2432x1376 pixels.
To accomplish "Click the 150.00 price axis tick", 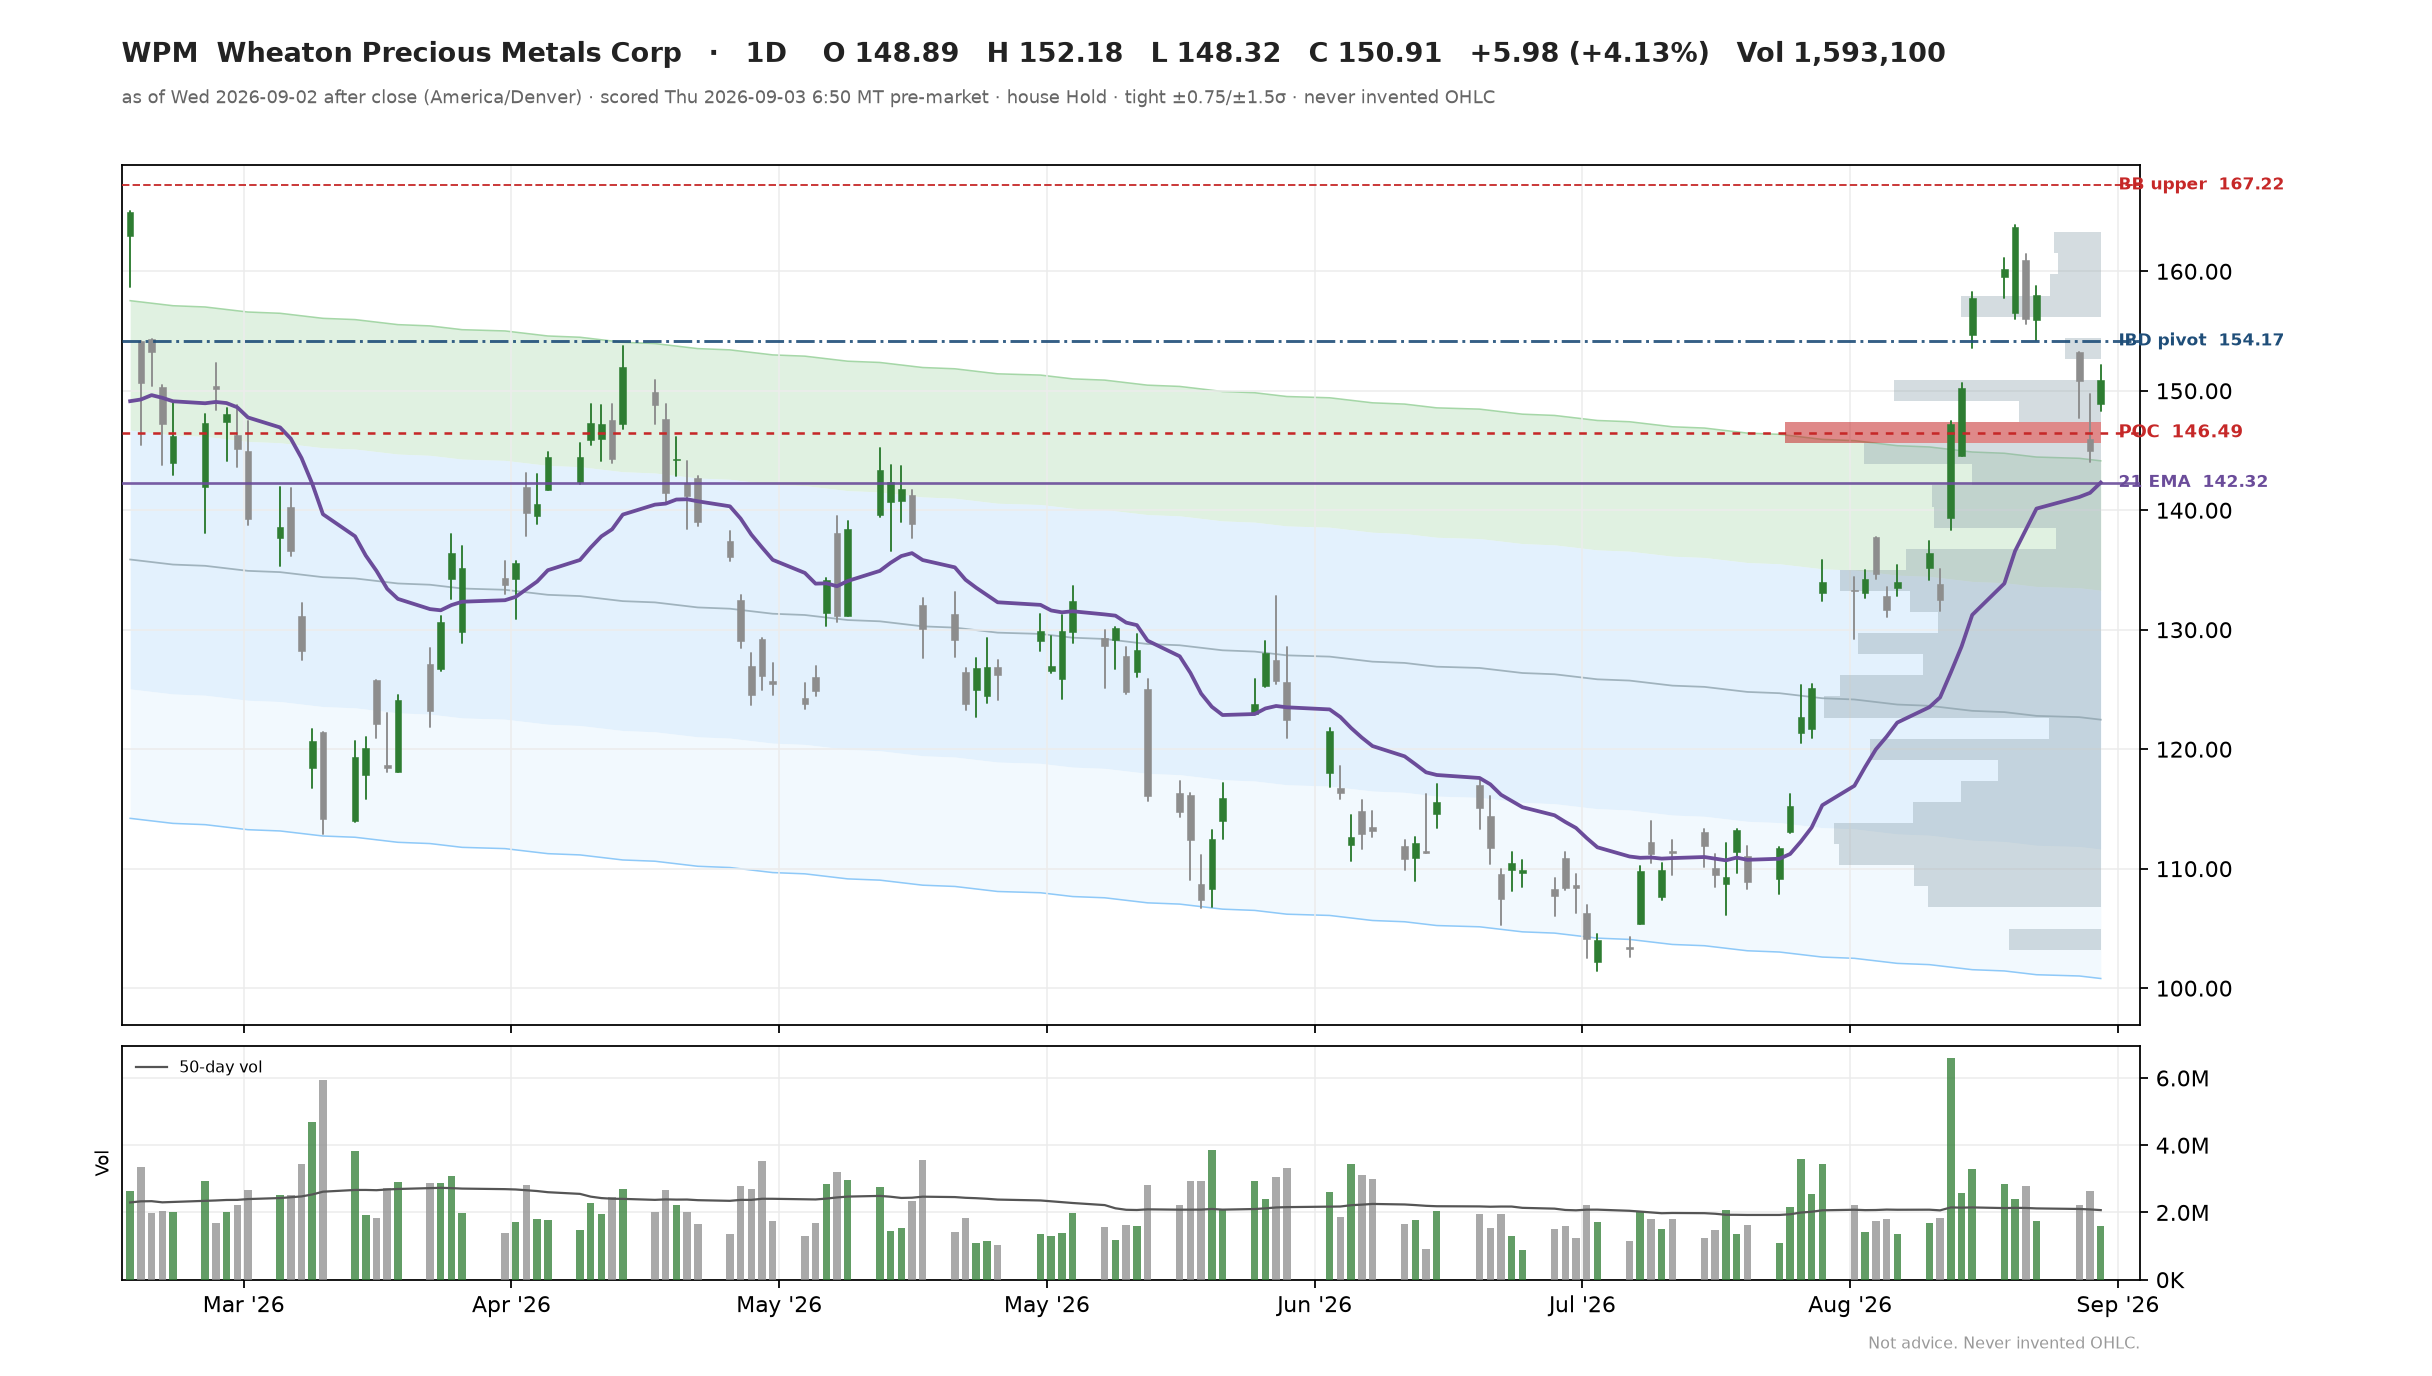I will [x=2193, y=391].
